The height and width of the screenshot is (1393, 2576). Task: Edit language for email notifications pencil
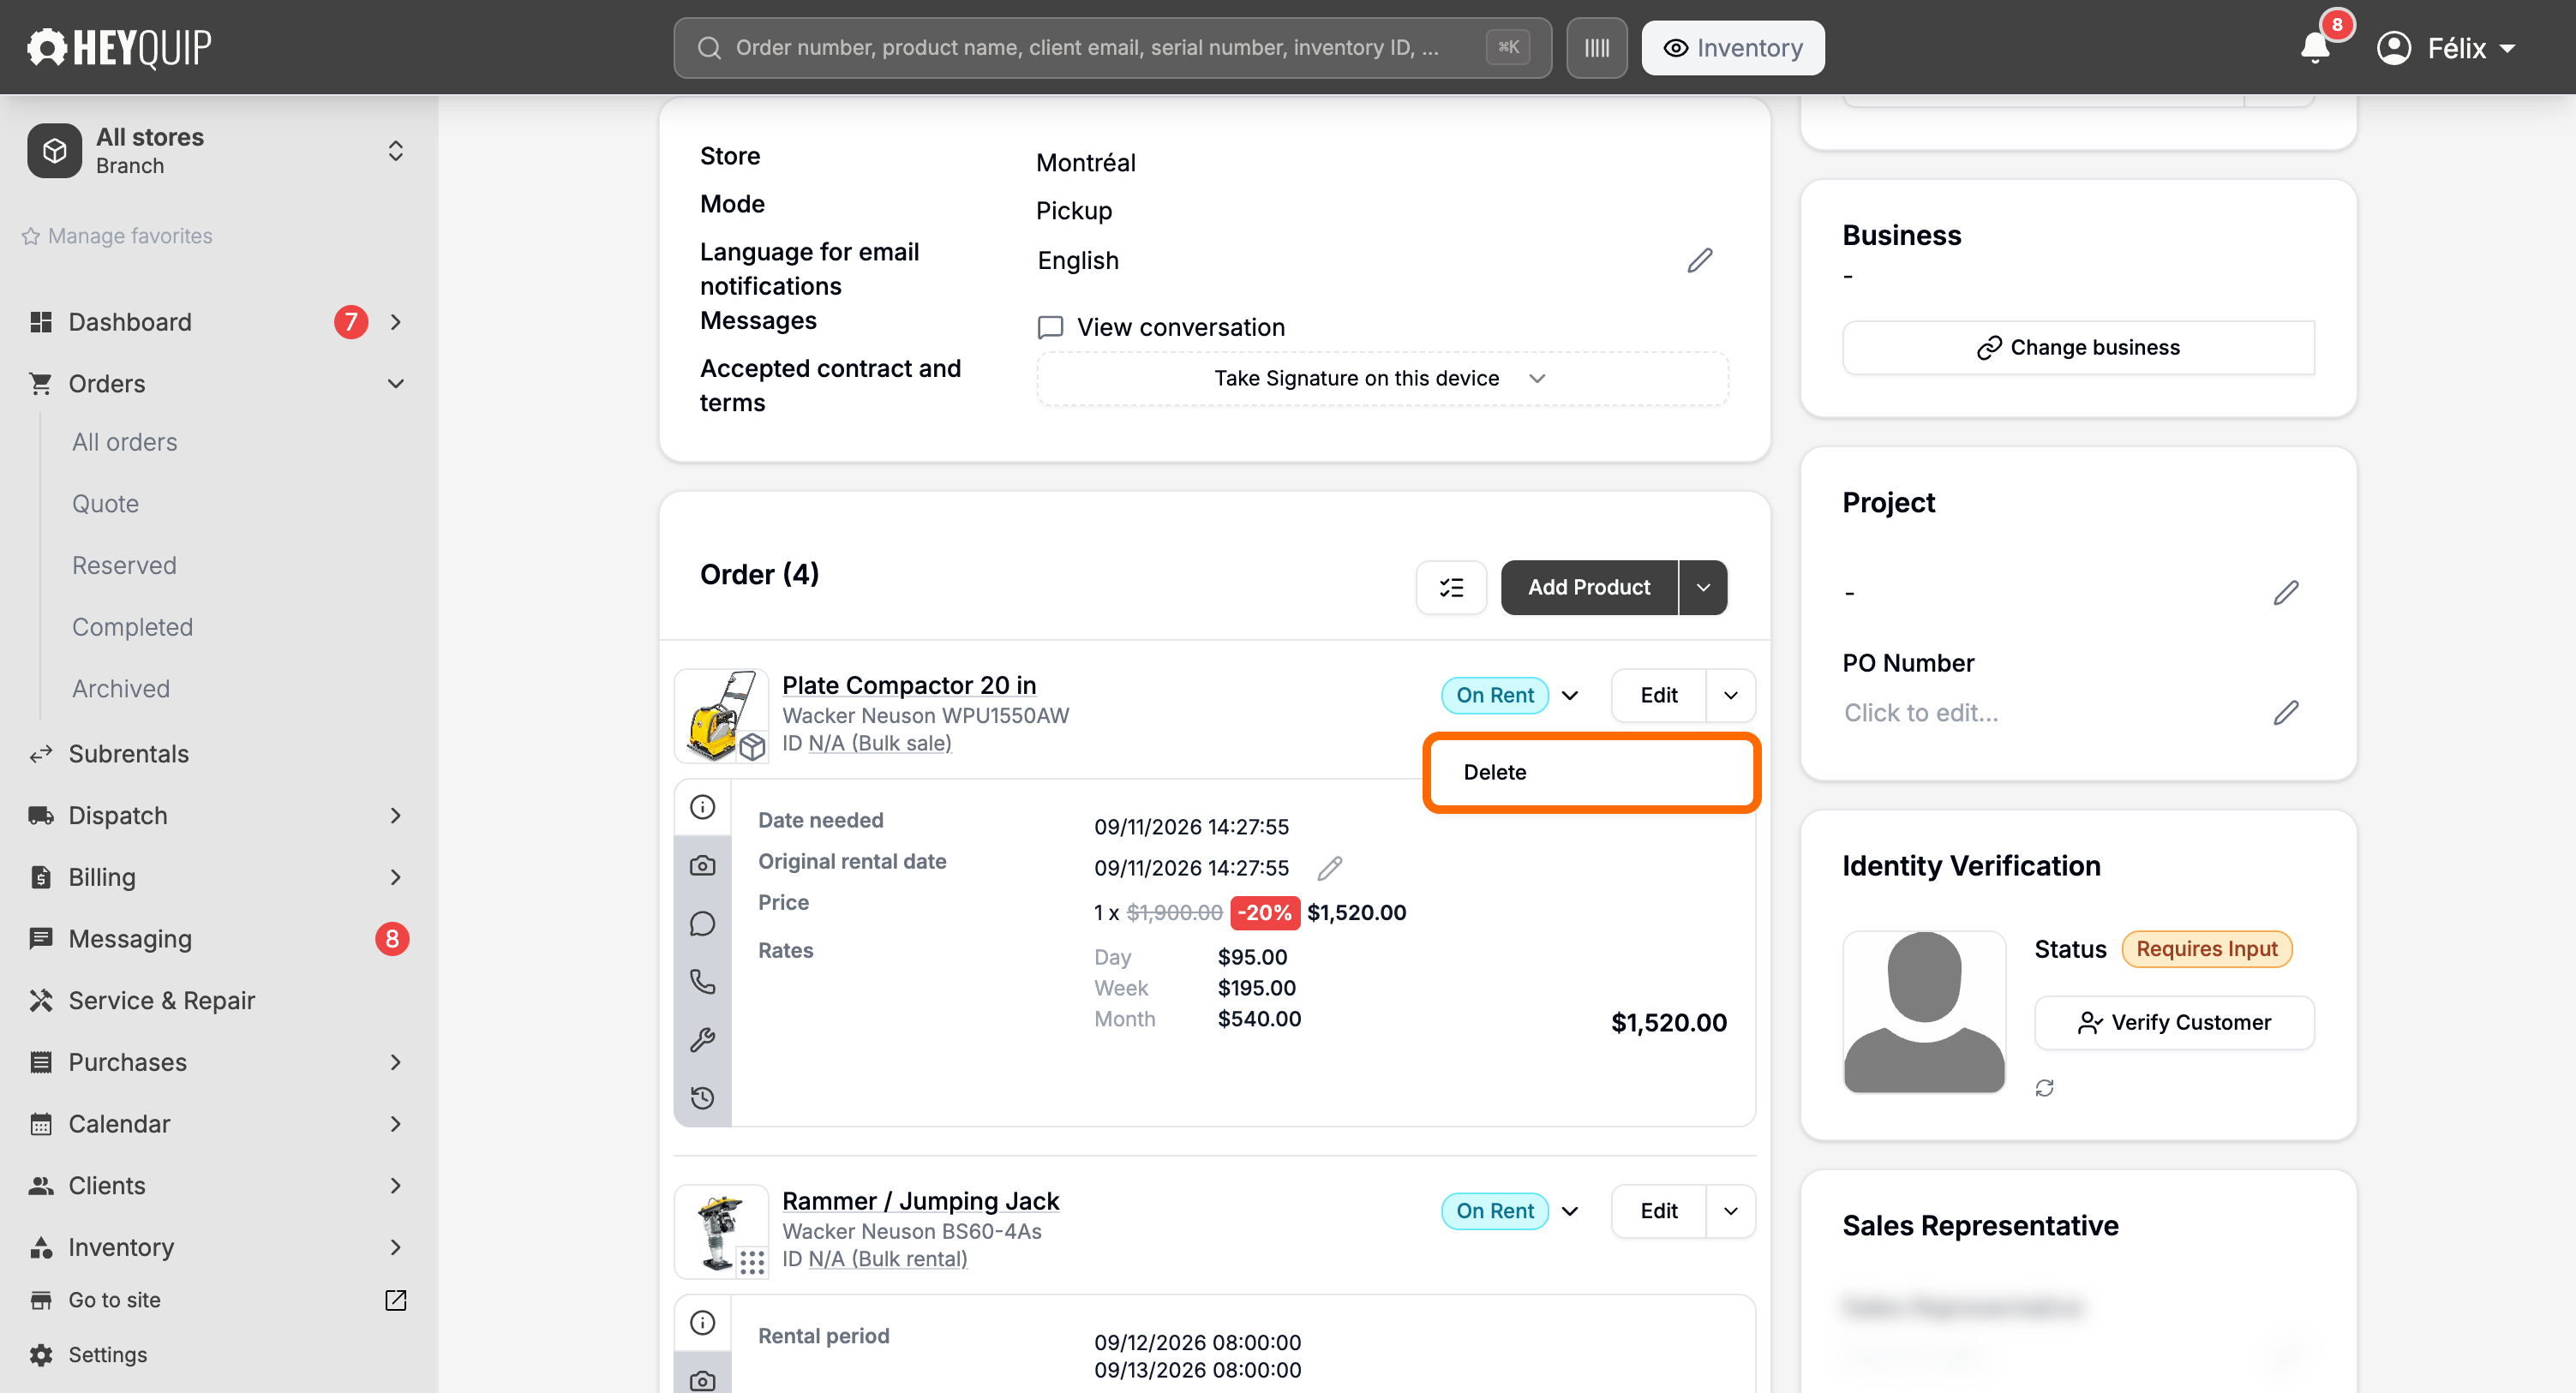pos(1699,260)
